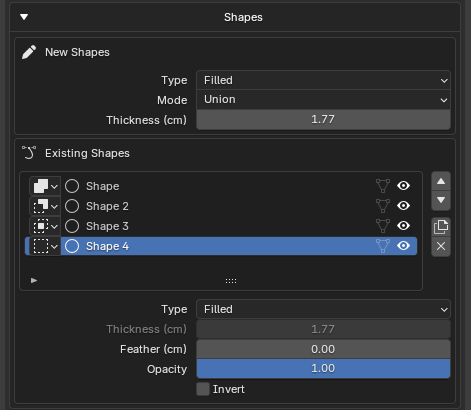Open the boolean mode dropdown for Shape 3

tap(45, 226)
